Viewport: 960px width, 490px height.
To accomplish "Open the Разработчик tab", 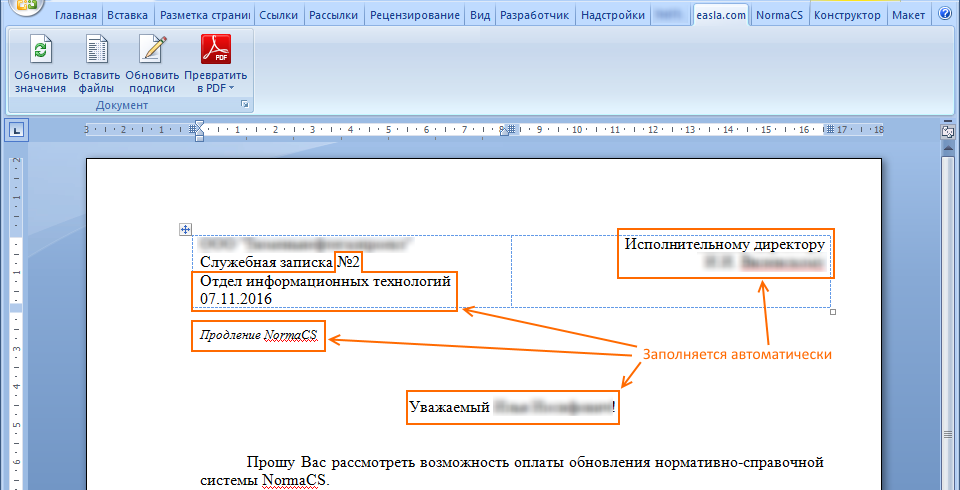I will (534, 15).
